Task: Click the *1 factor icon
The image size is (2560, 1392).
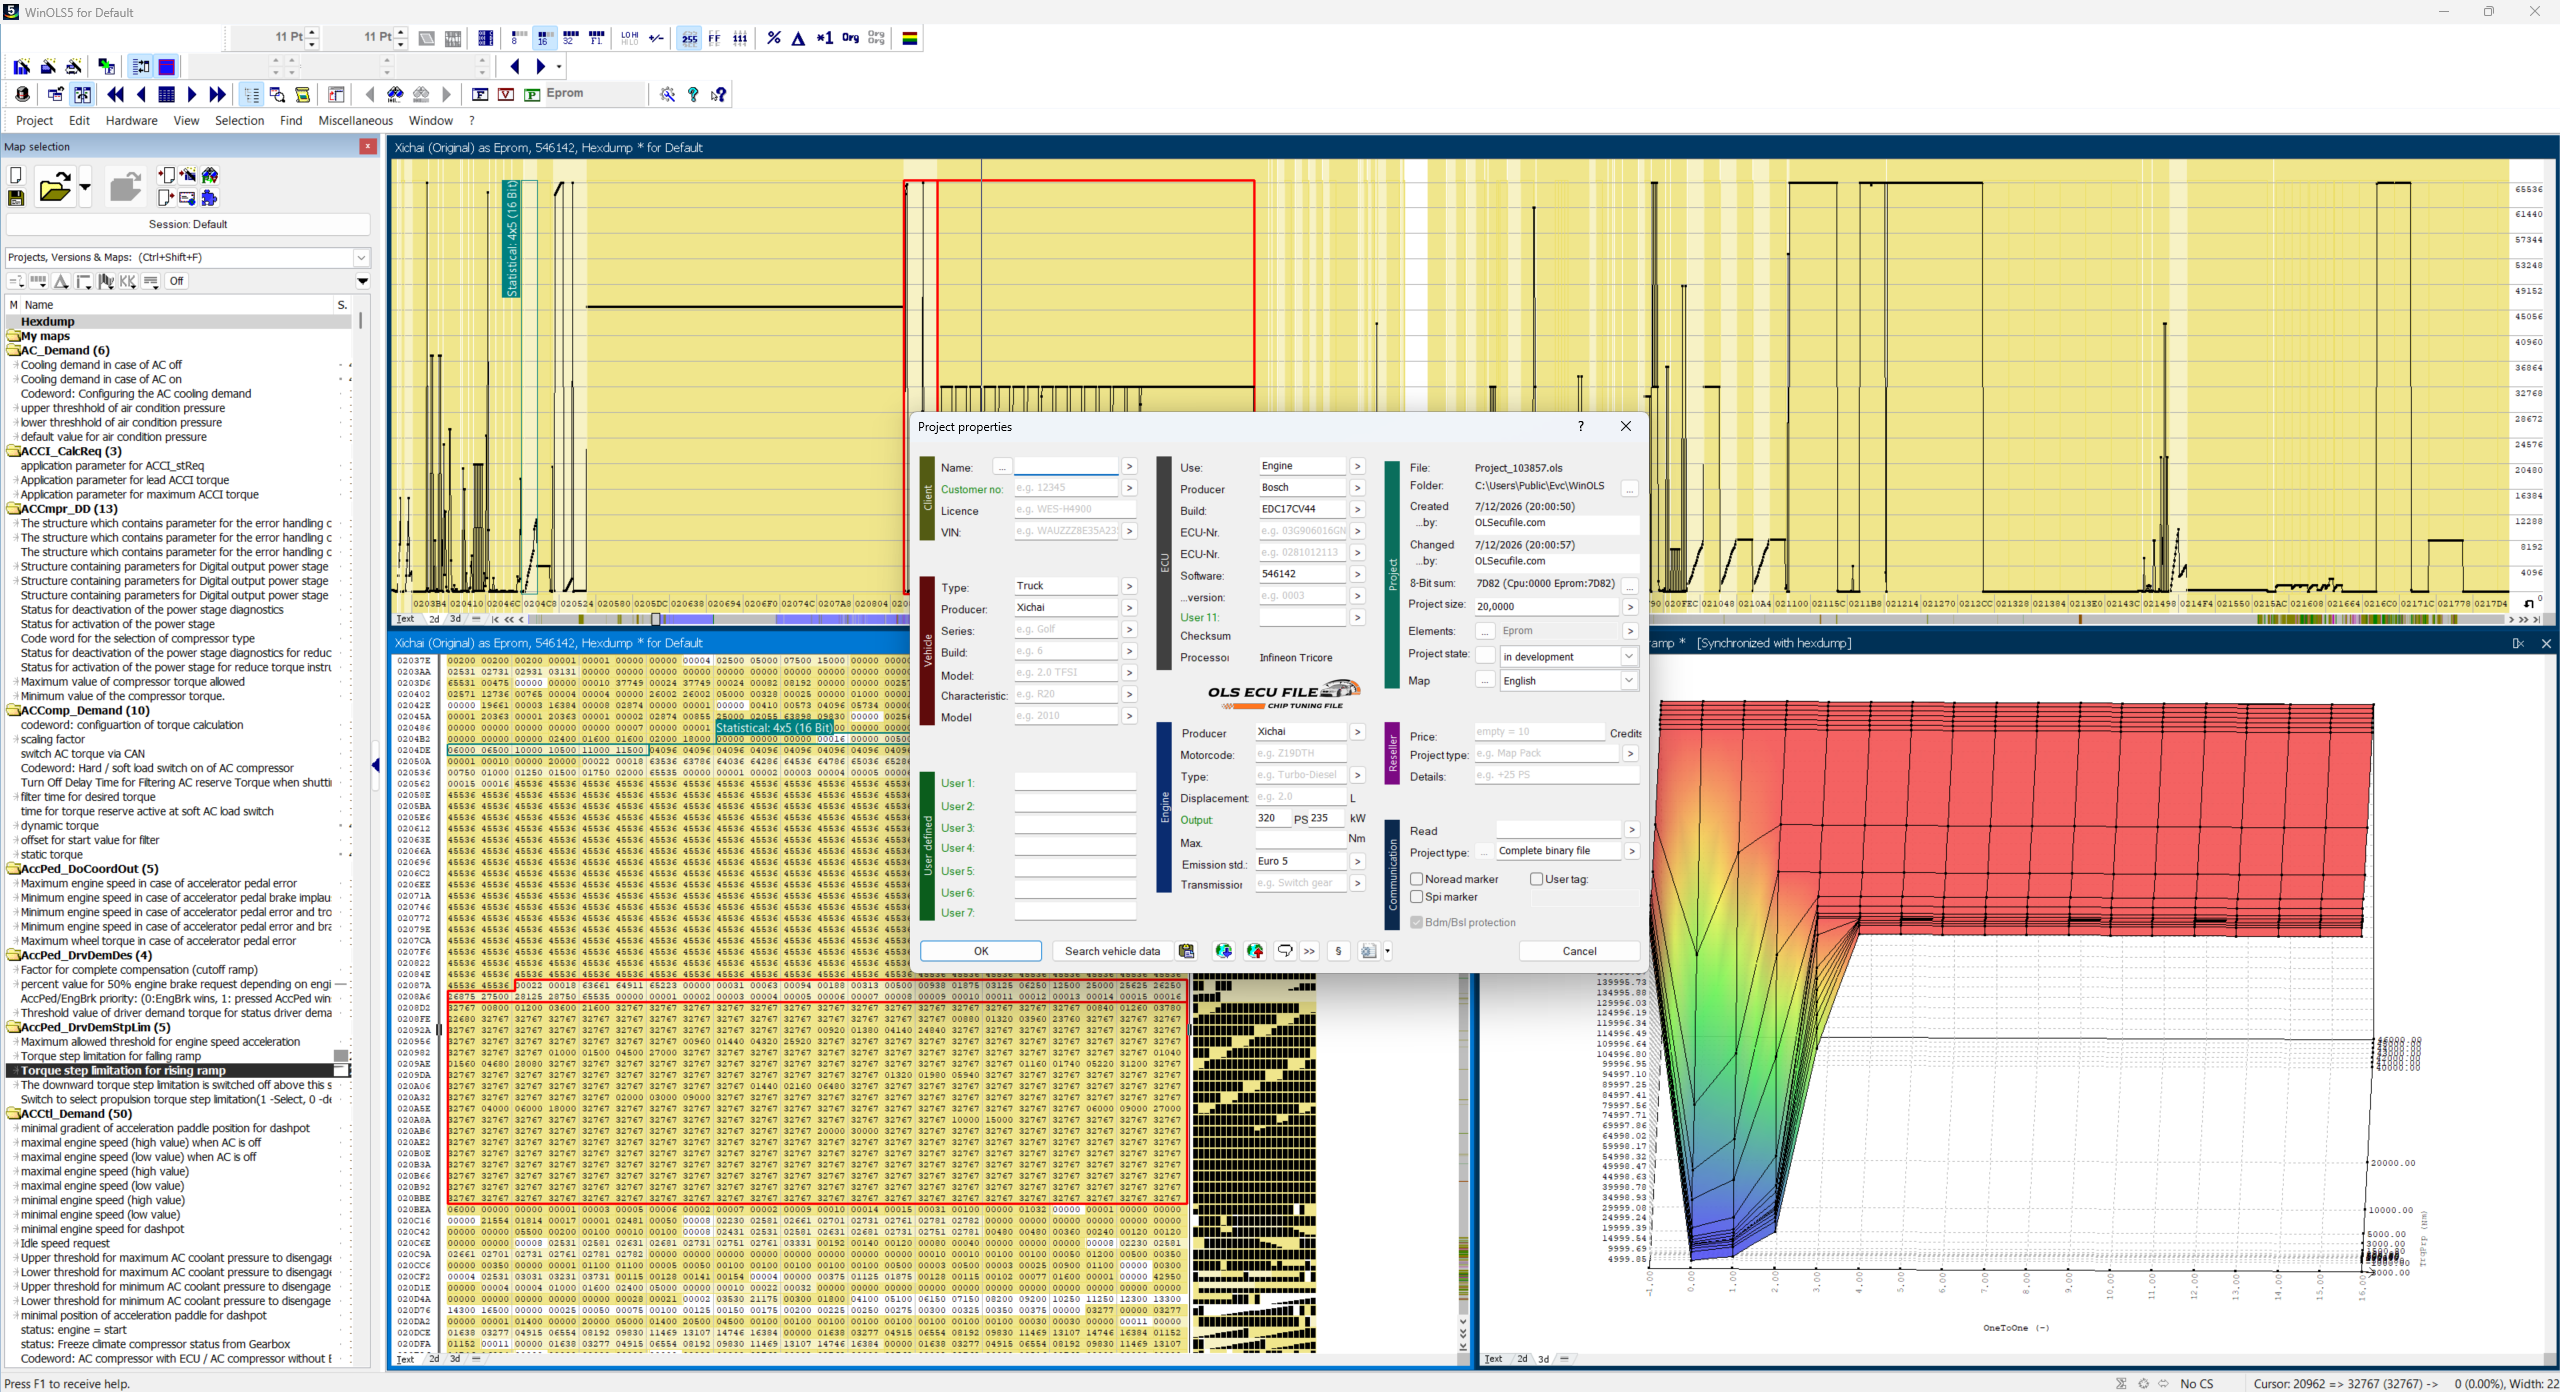Action: click(x=825, y=38)
